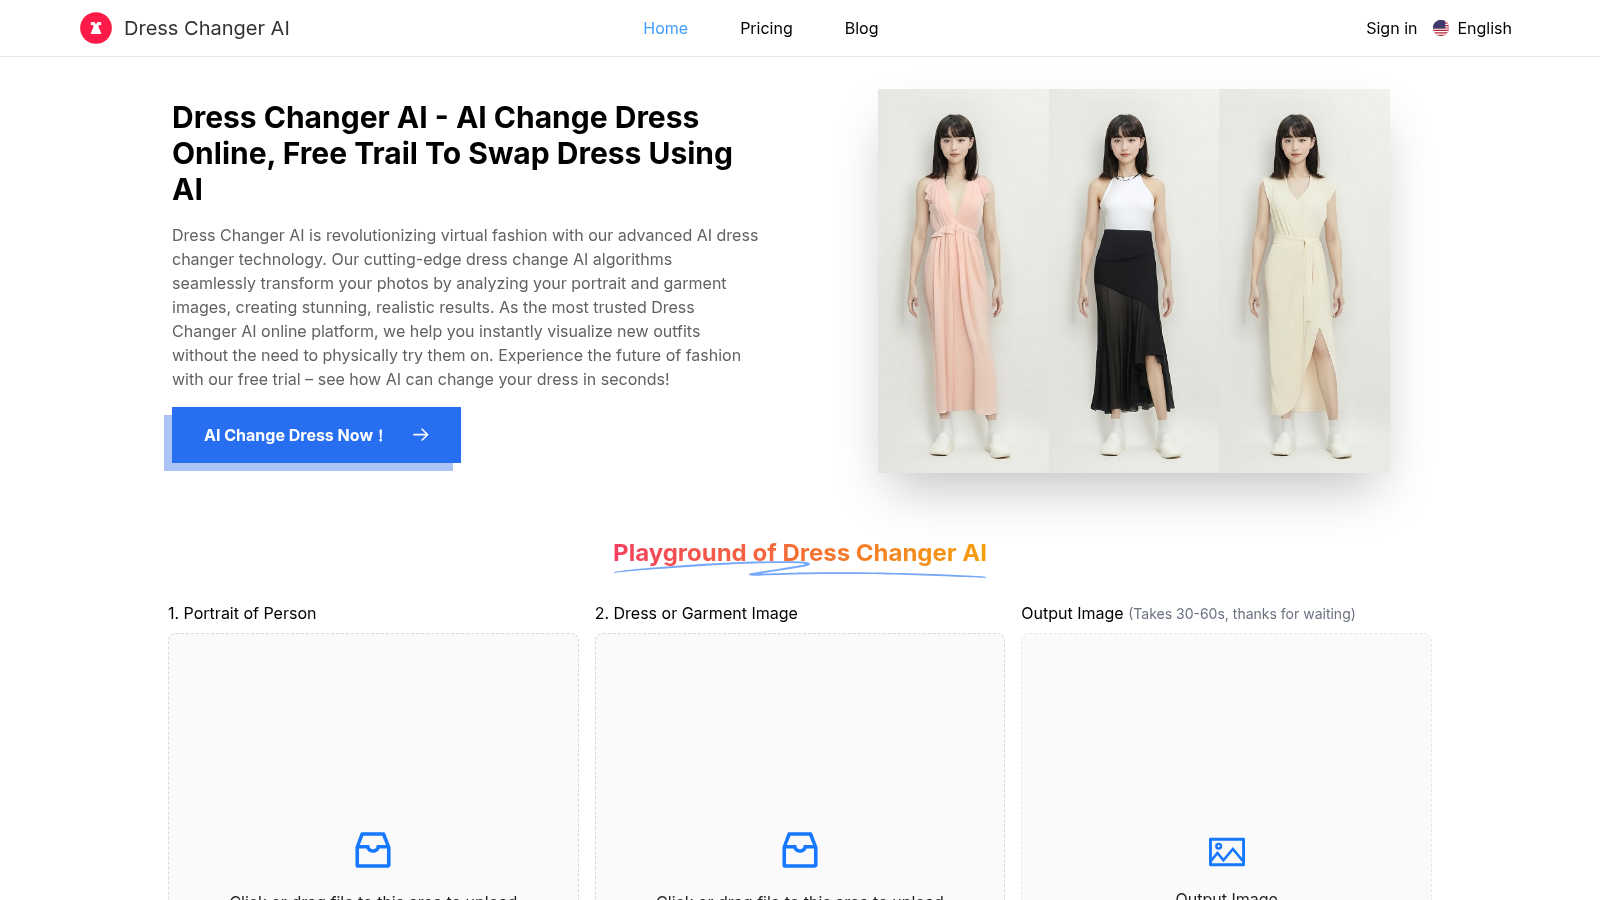Viewport: 1600px width, 900px height.
Task: Open the Home menu item
Action: [x=665, y=28]
